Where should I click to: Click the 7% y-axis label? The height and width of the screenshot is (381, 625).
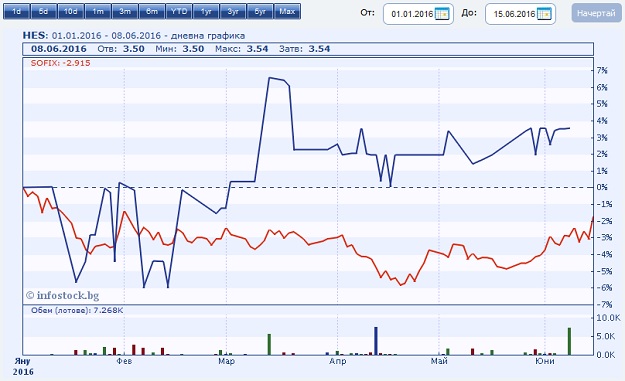pyautogui.click(x=602, y=71)
